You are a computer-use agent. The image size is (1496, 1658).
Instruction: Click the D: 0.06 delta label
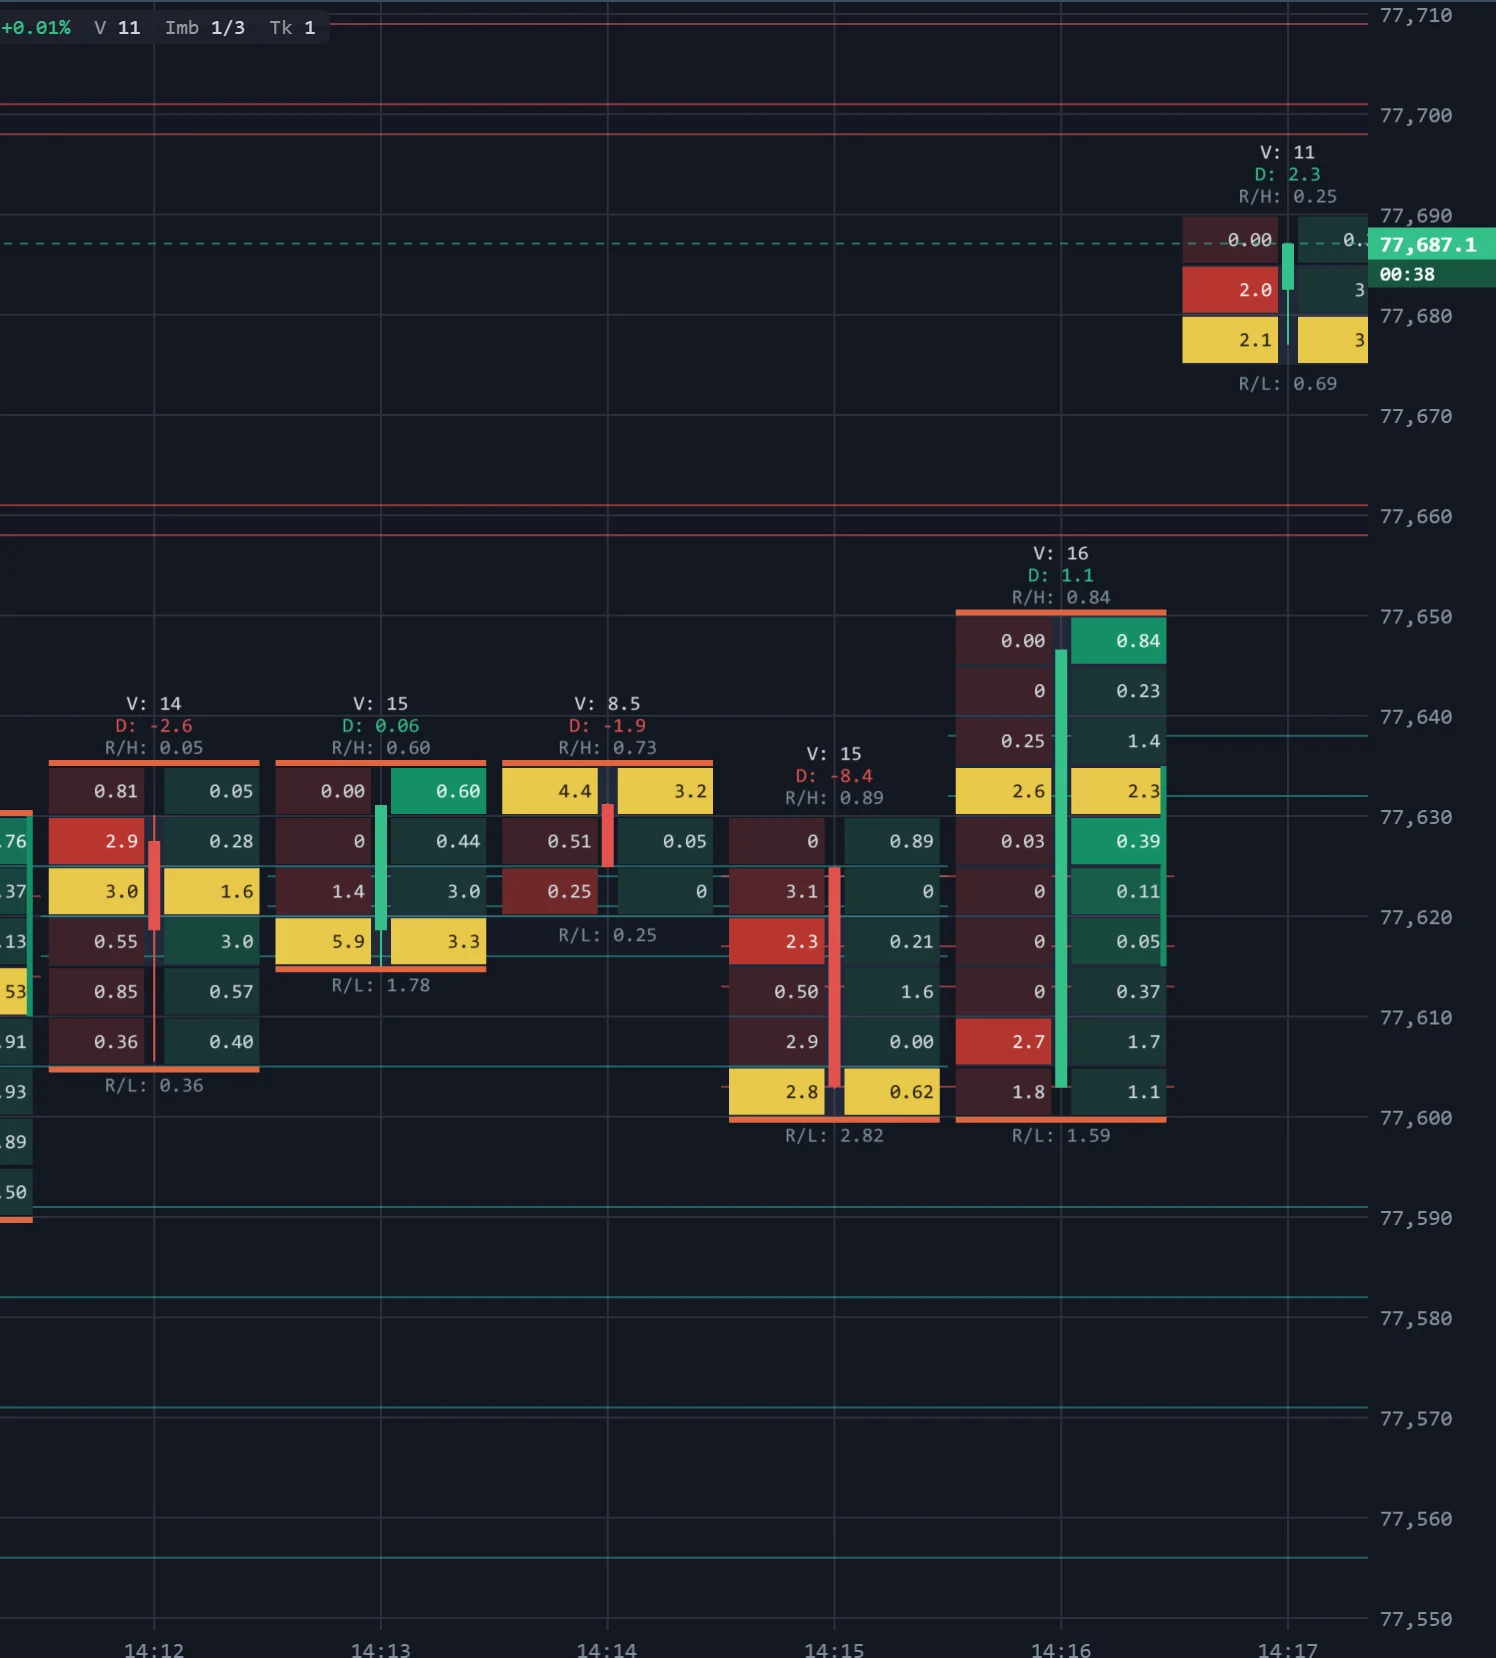point(381,726)
